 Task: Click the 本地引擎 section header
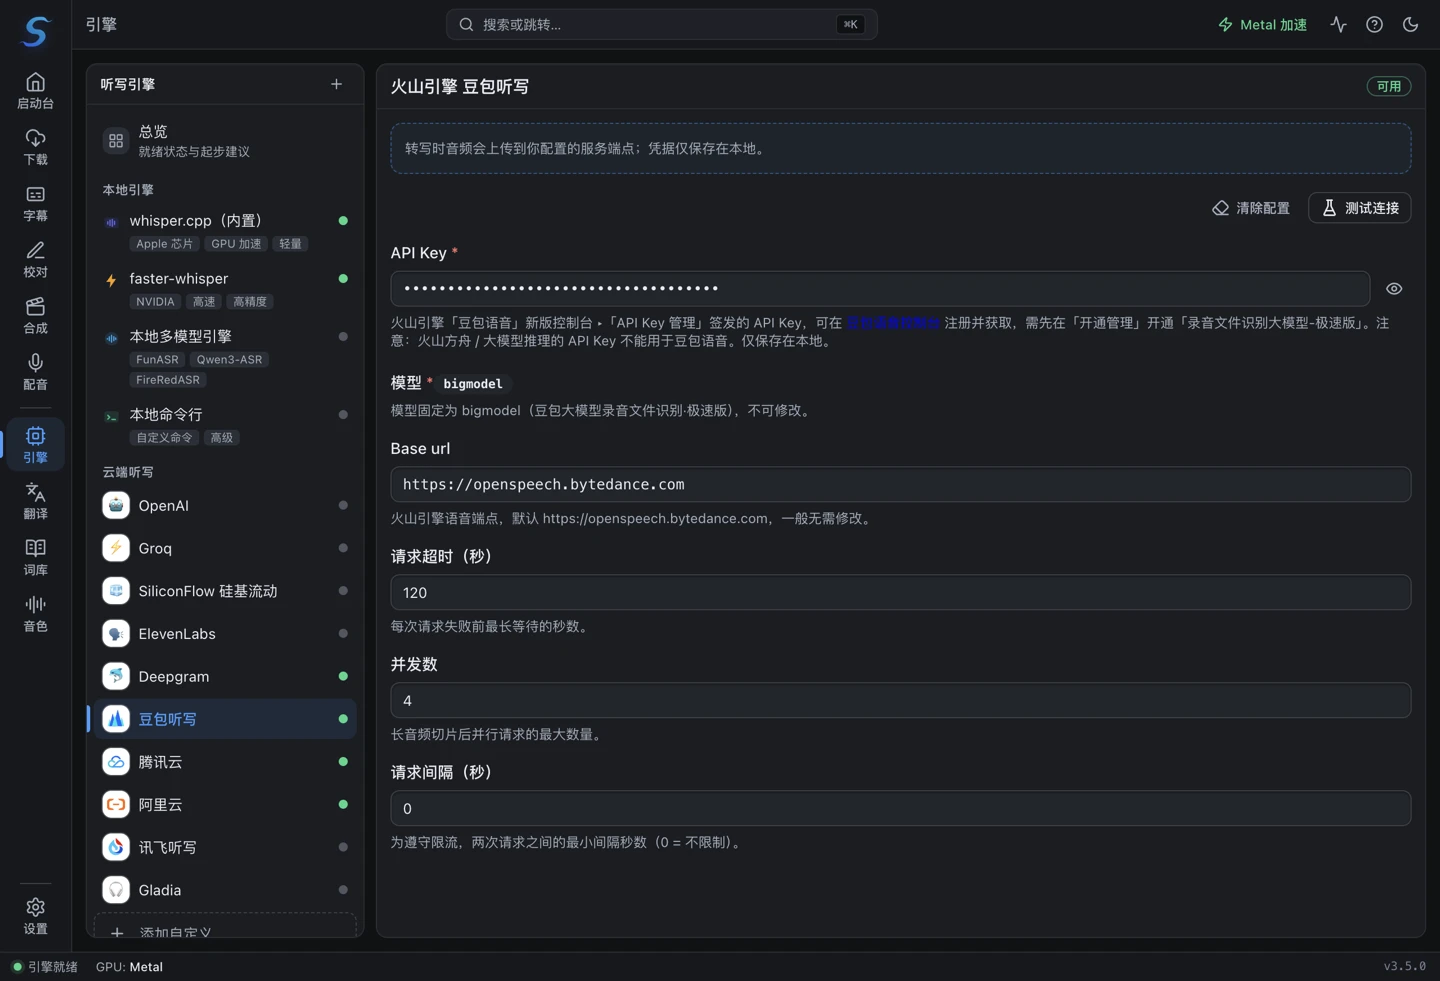(128, 190)
